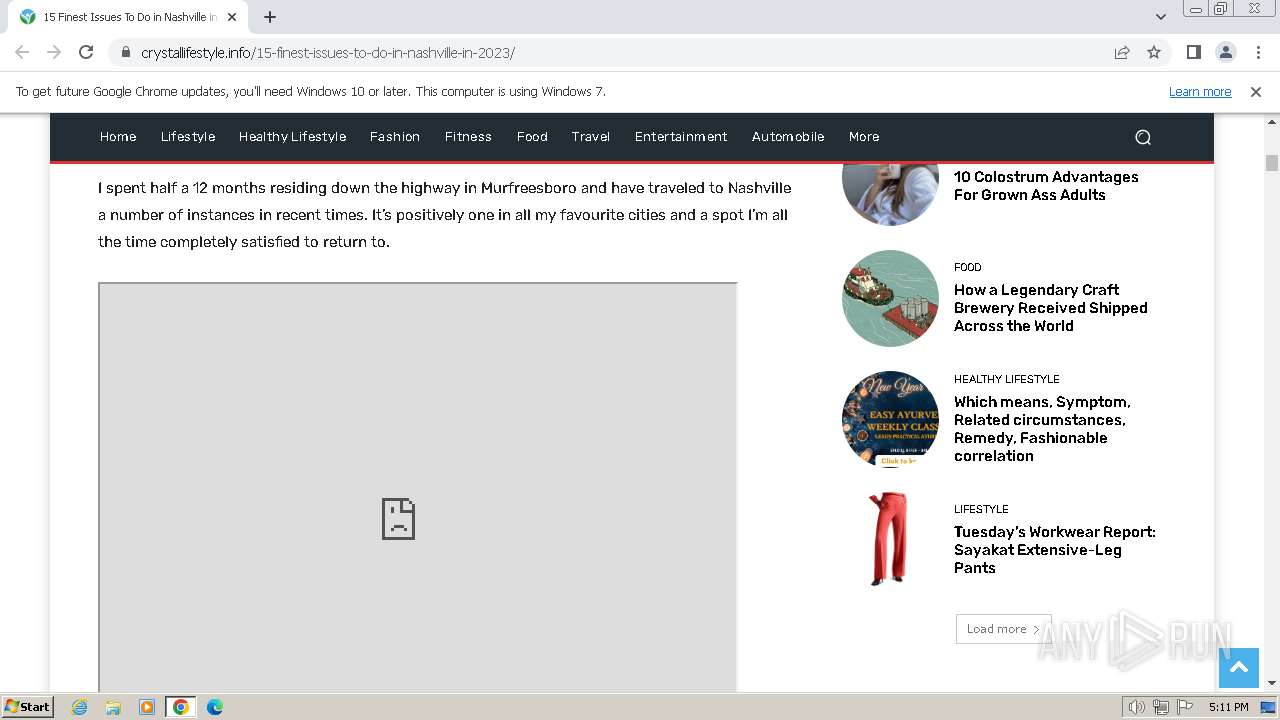Click the broken image placeholder icon
The width and height of the screenshot is (1280, 720).
point(398,519)
